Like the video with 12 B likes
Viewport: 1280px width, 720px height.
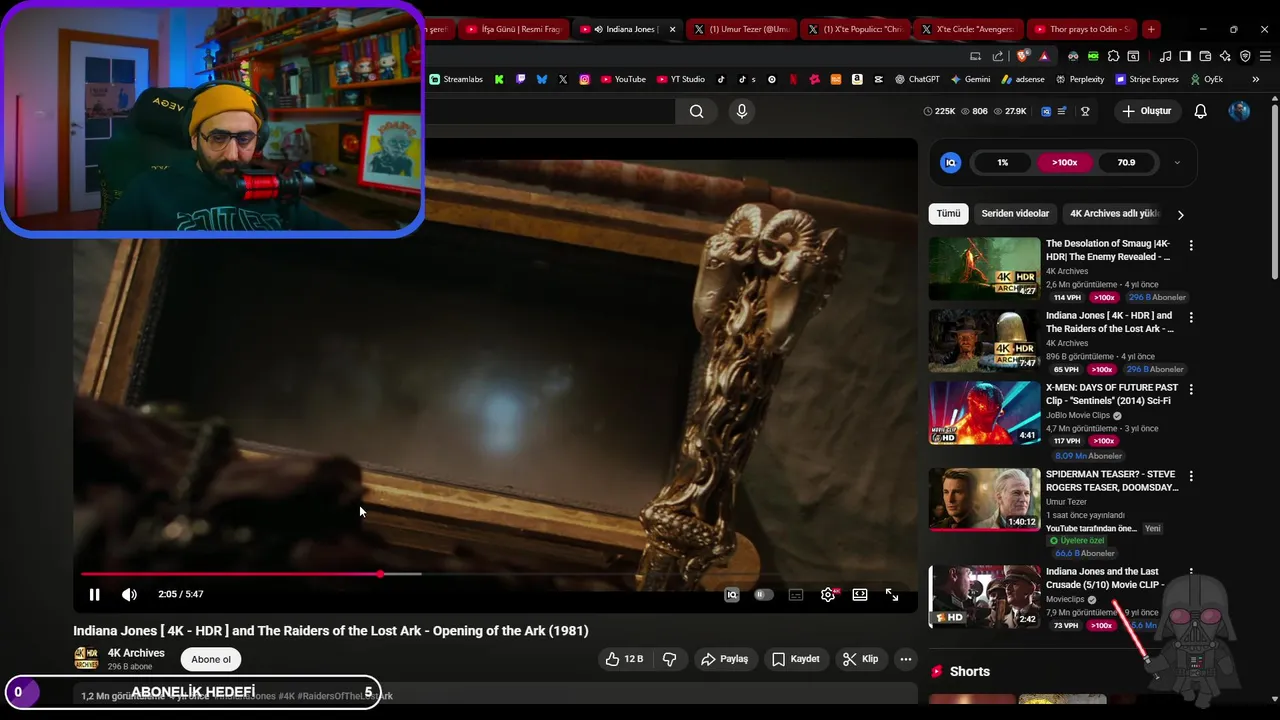(x=625, y=659)
